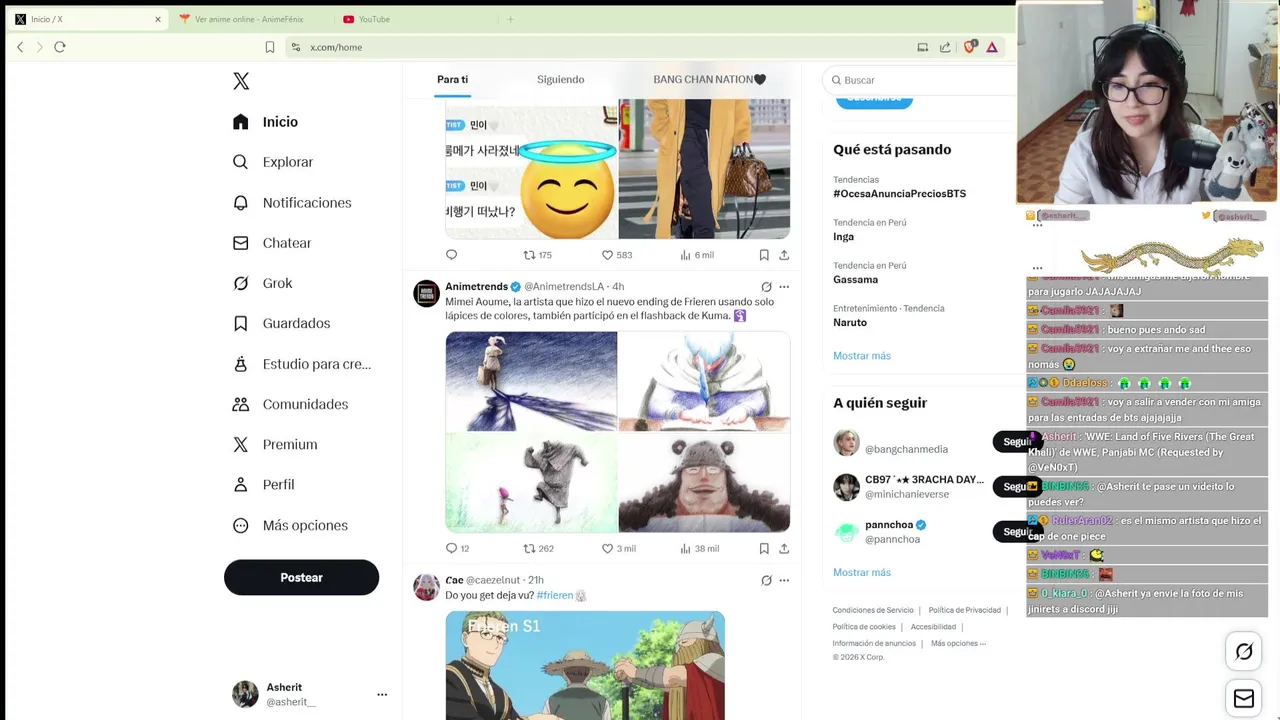
Task: Open Asherit account avatar at bottom left
Action: 245,694
